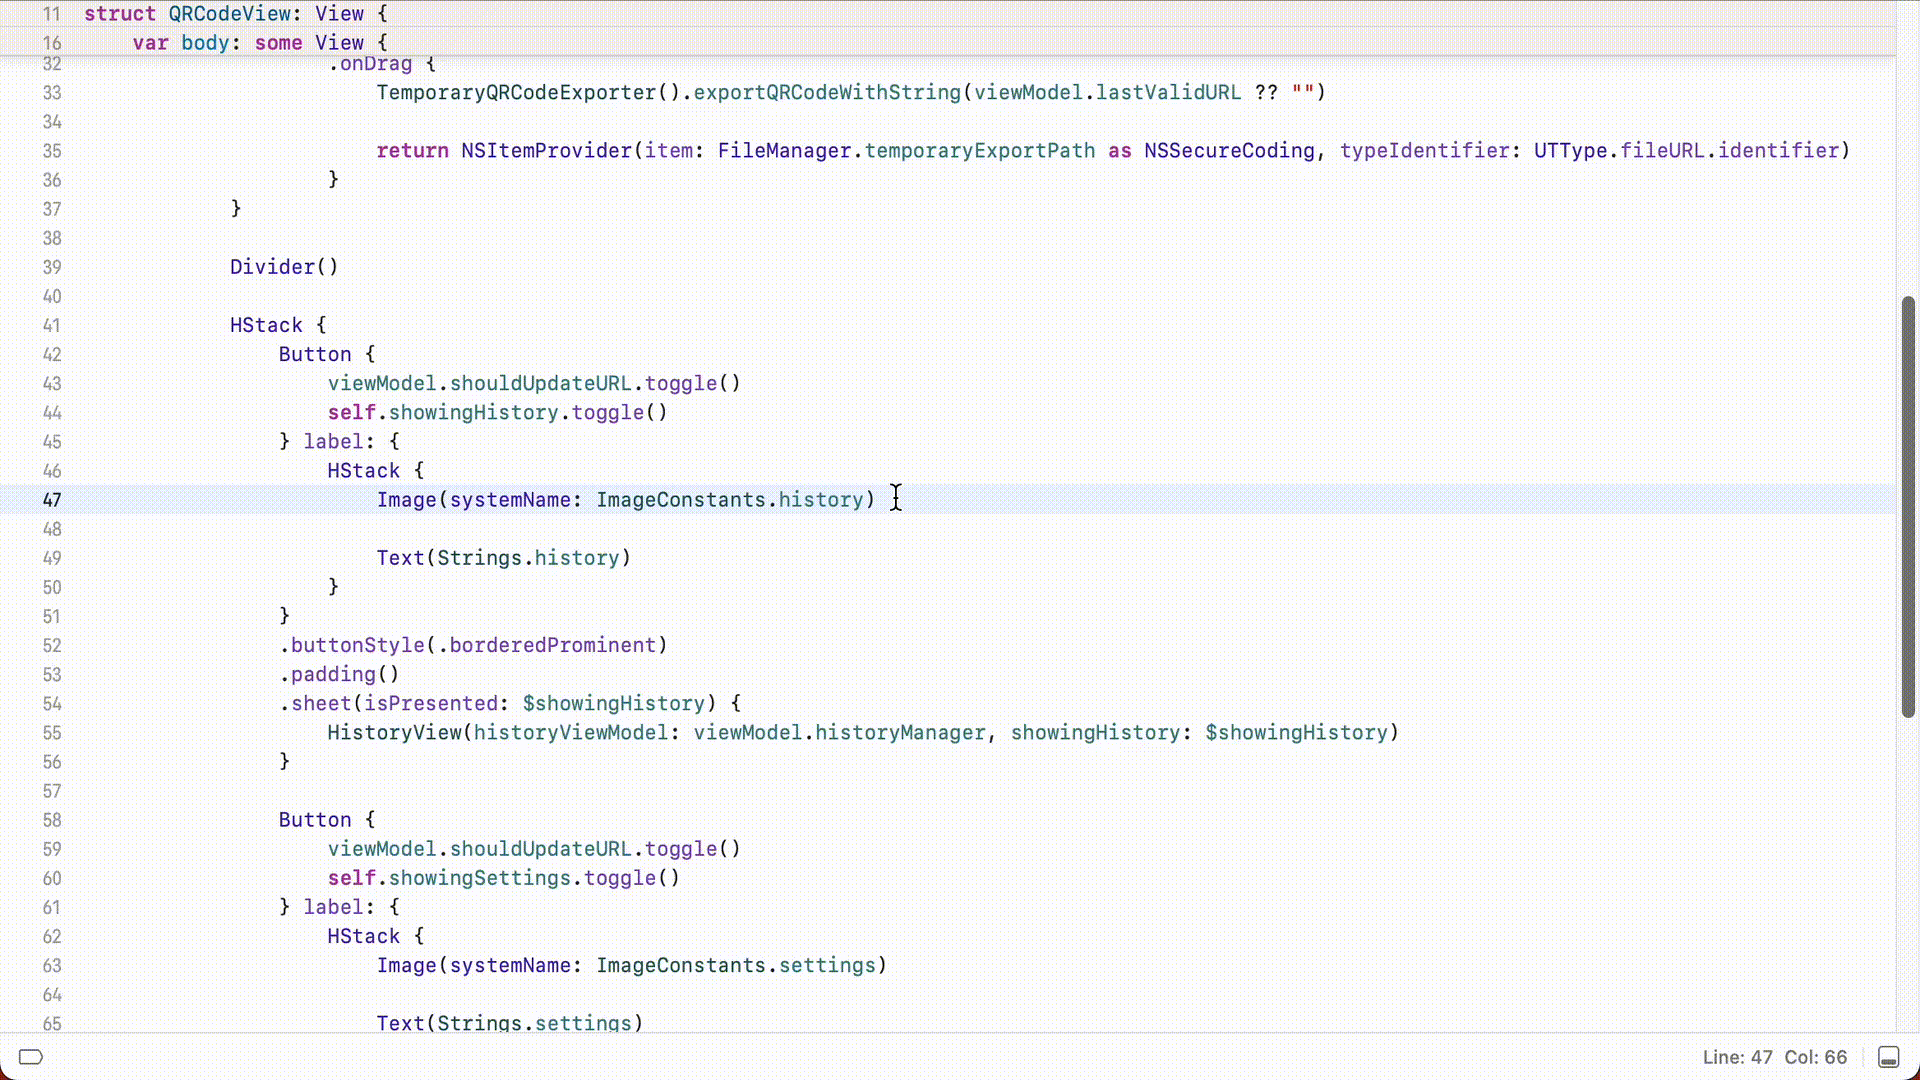Click lastValidURL property on line 33
Viewport: 1920px width, 1080px height.
tap(1168, 92)
